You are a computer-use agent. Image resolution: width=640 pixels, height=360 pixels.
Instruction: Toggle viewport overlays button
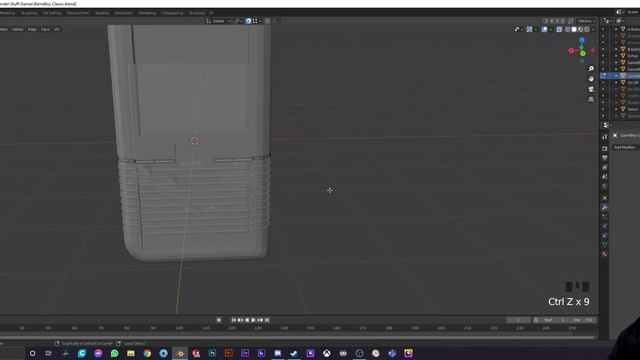(544, 29)
